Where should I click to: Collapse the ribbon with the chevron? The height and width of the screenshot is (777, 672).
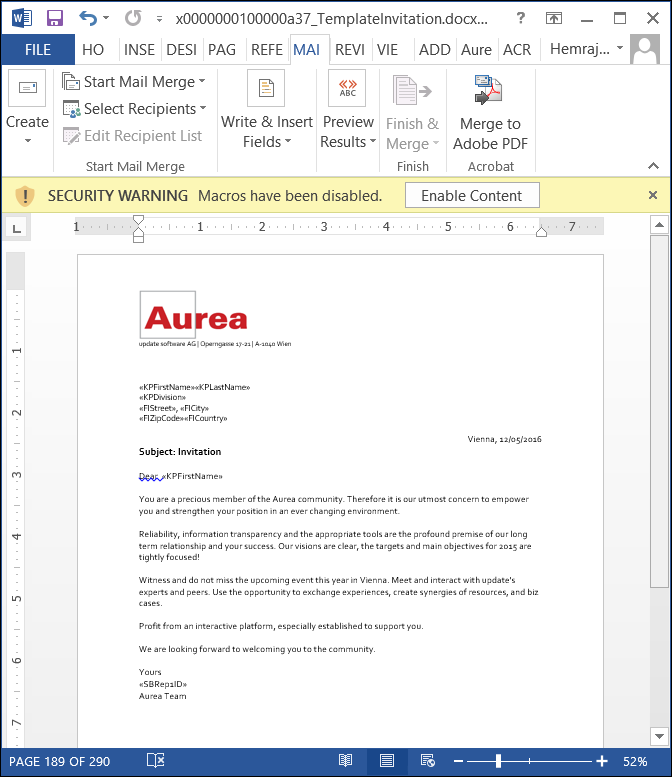(x=654, y=166)
